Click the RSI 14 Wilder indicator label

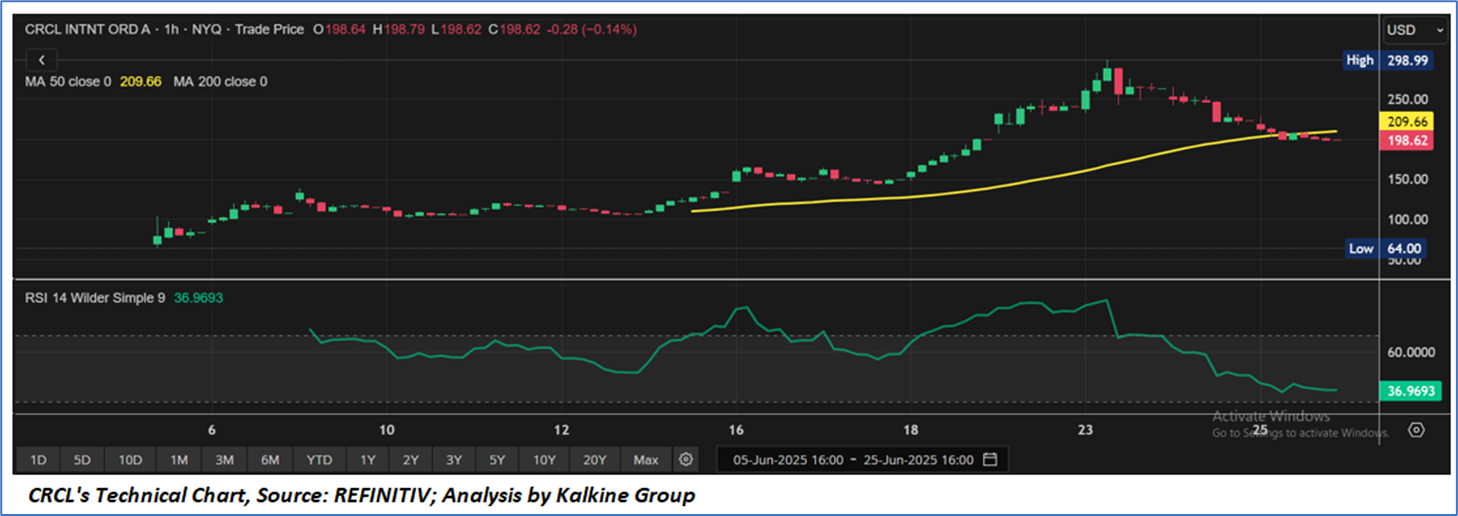point(96,298)
